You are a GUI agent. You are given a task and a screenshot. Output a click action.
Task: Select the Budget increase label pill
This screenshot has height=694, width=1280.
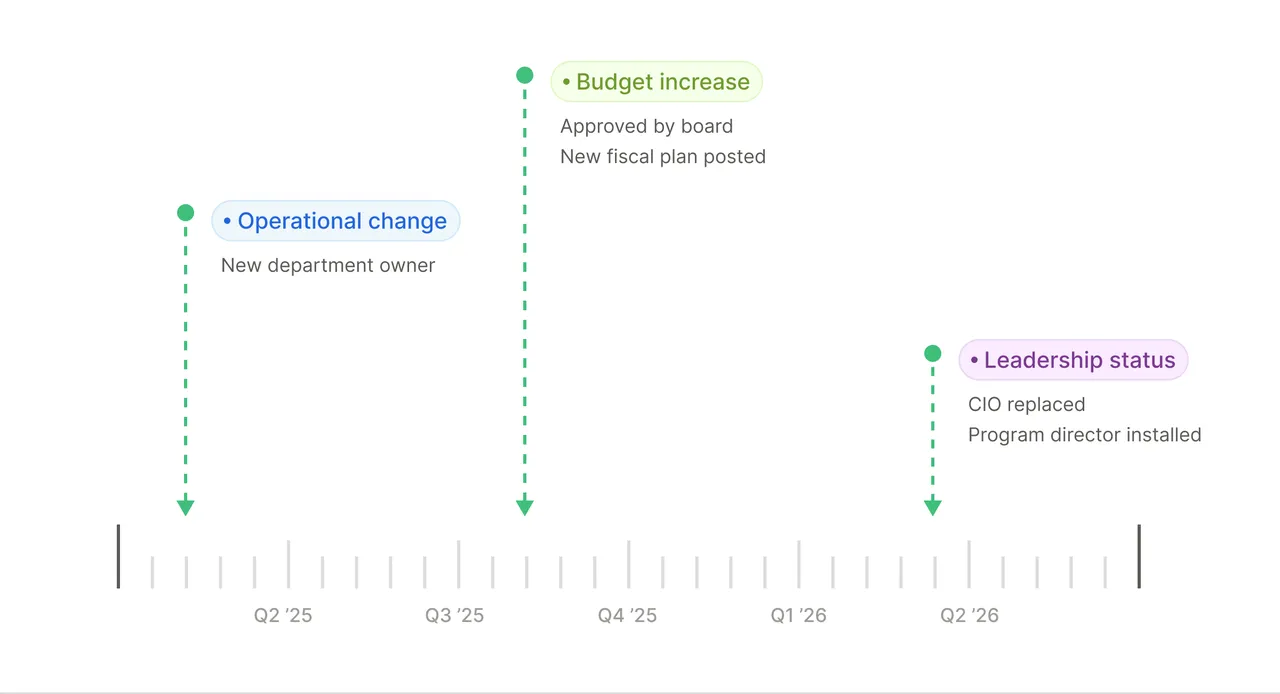tap(657, 82)
